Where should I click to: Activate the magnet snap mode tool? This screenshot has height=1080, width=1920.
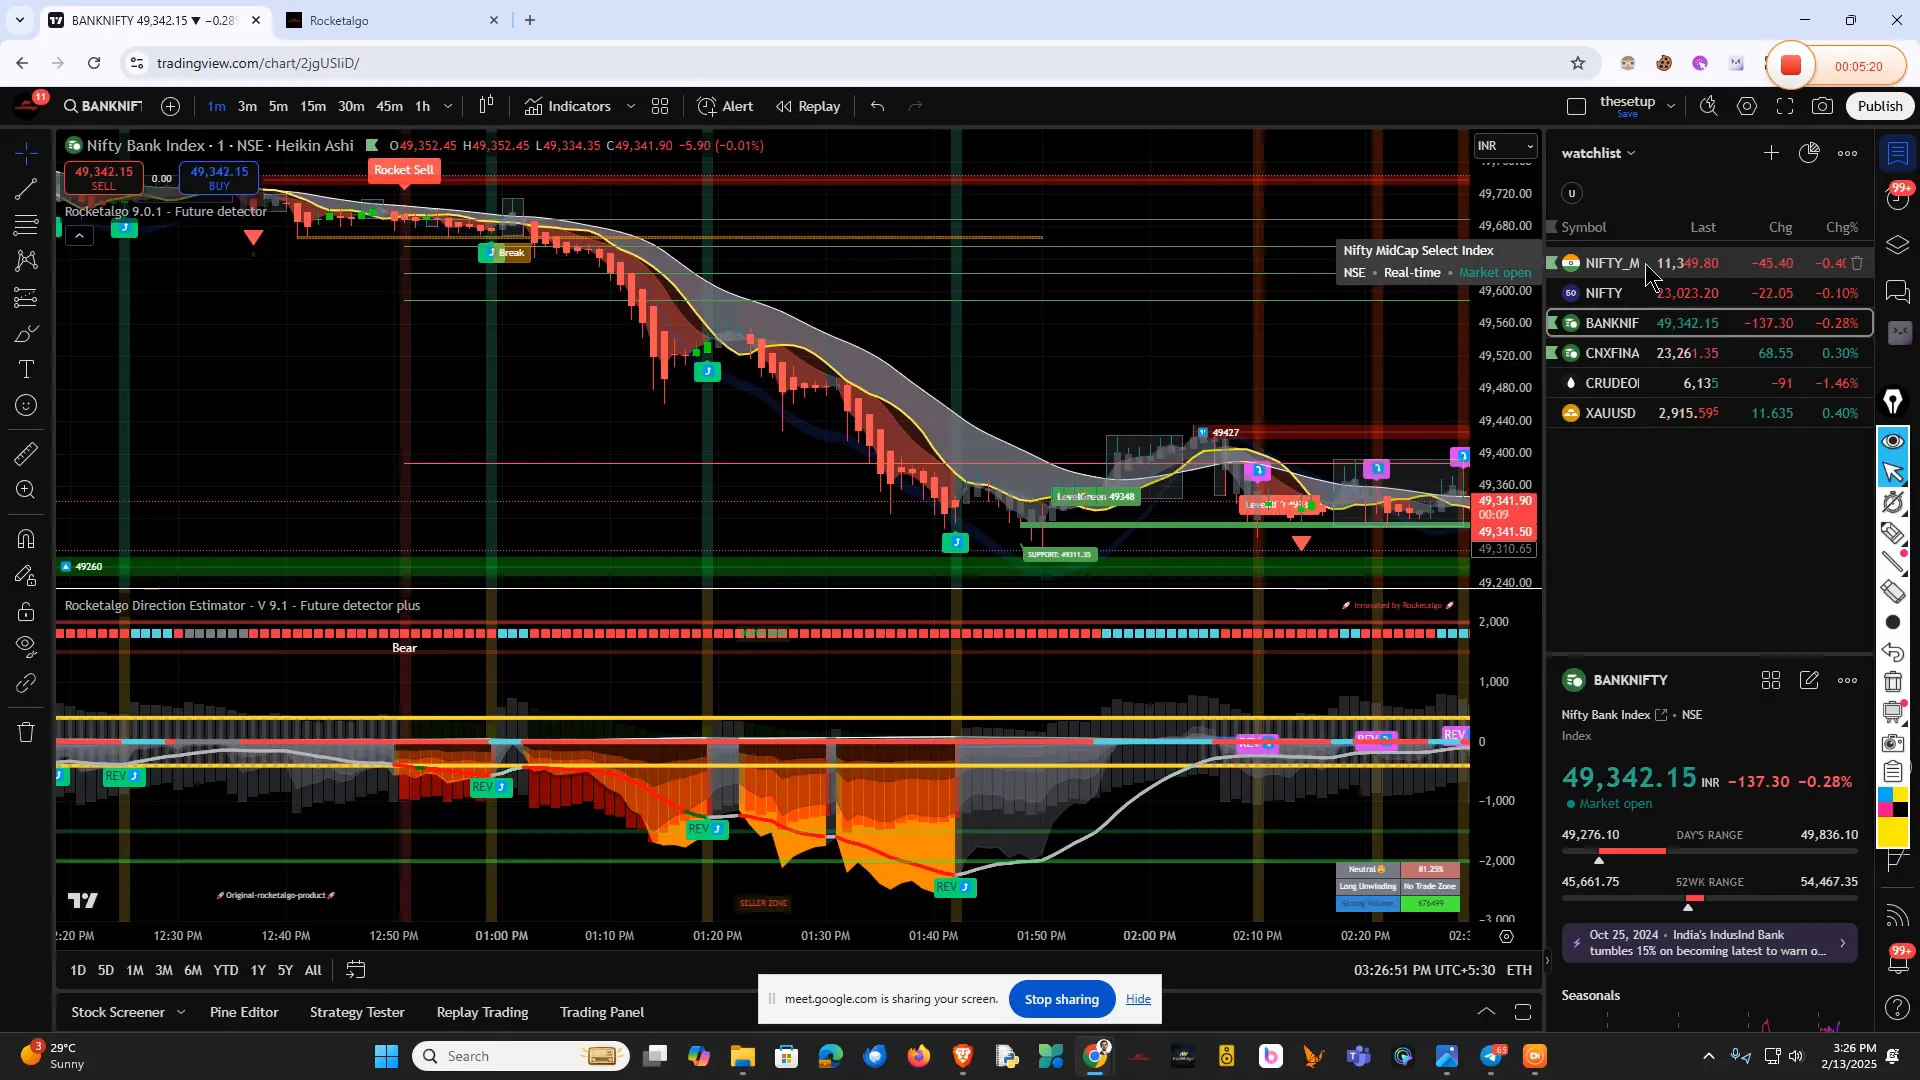(26, 539)
